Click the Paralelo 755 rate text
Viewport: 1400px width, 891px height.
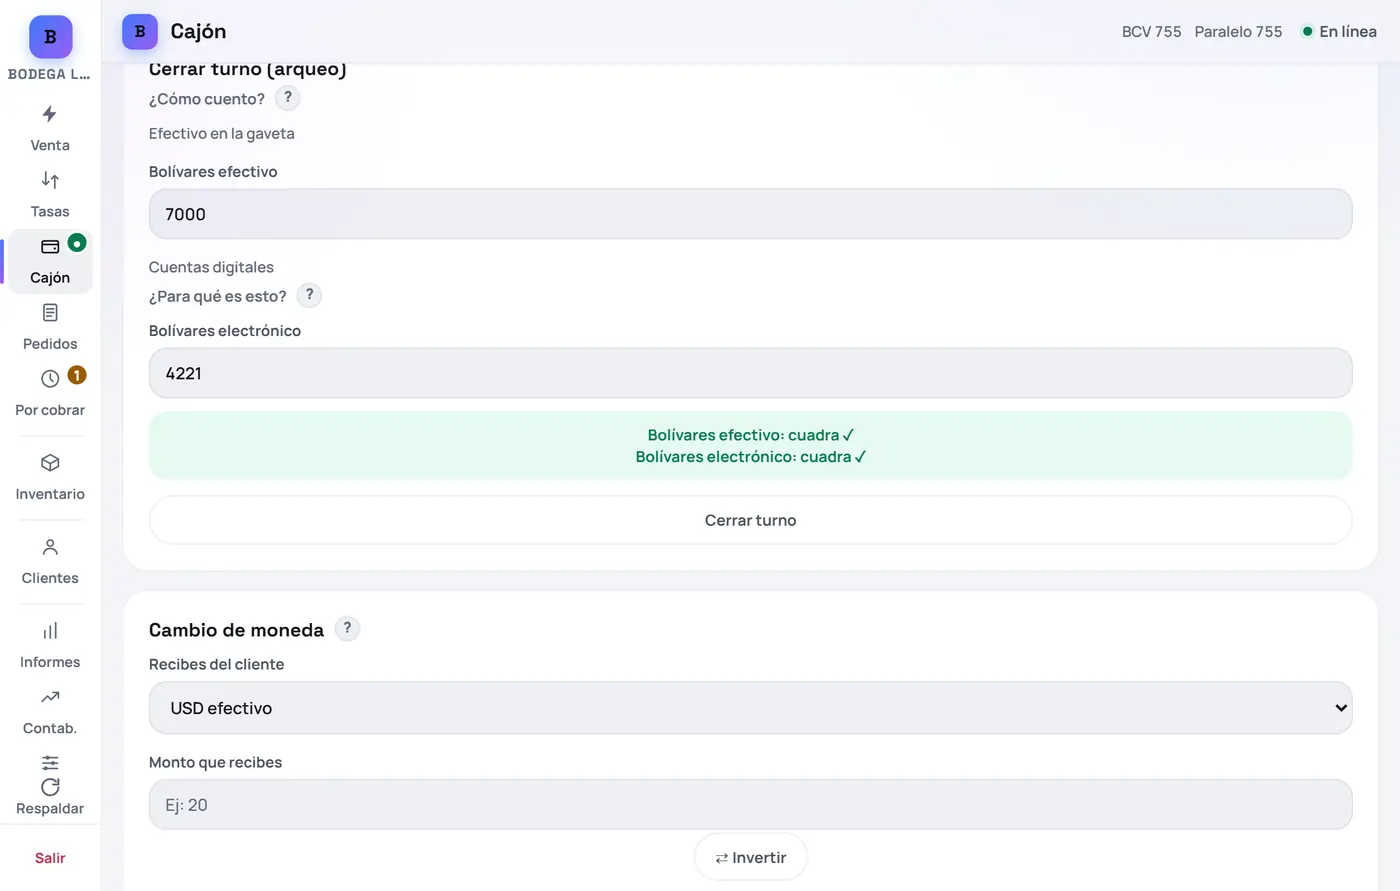[1238, 32]
